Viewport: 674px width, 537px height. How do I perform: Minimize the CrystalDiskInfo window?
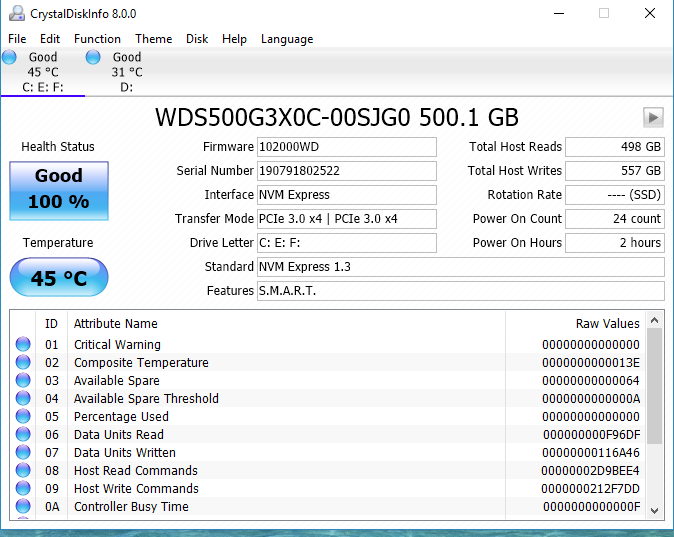(x=559, y=13)
